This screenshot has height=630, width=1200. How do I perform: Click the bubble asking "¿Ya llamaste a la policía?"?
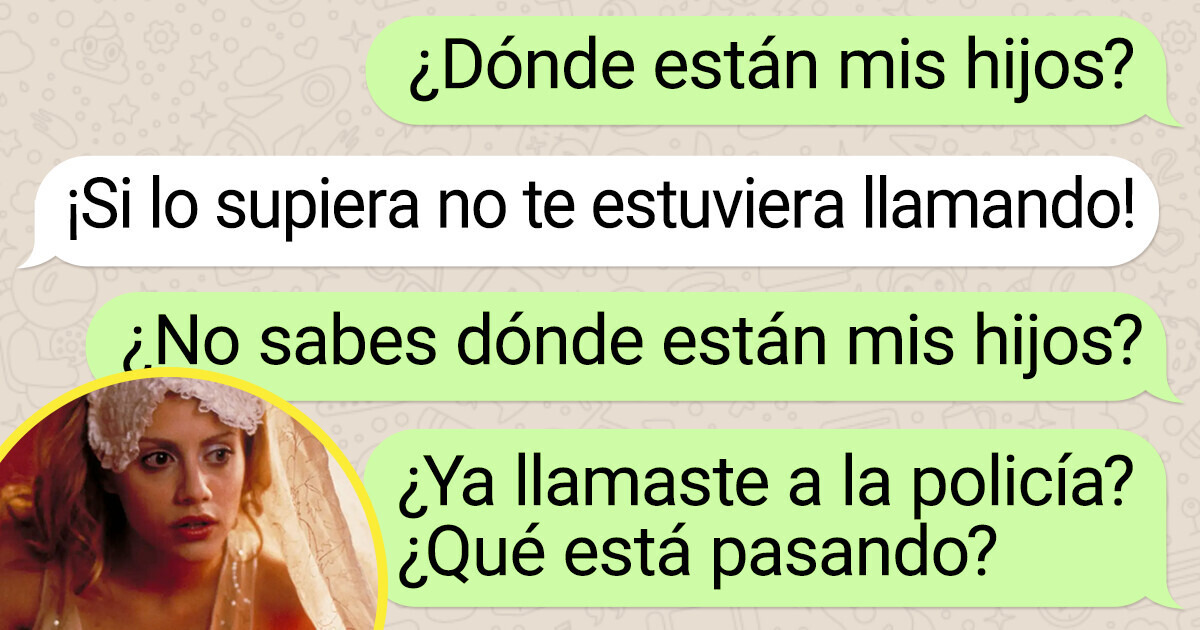(775, 519)
